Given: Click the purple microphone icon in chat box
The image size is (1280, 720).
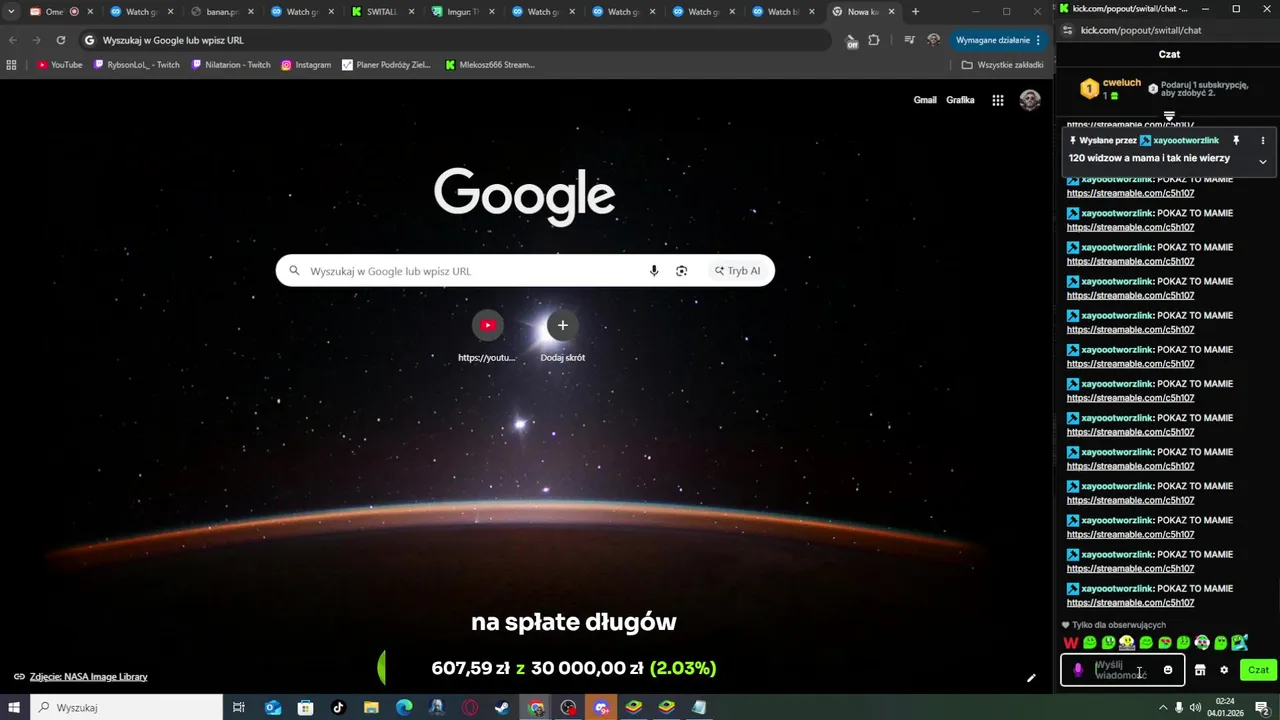Looking at the screenshot, I should pos(1078,670).
